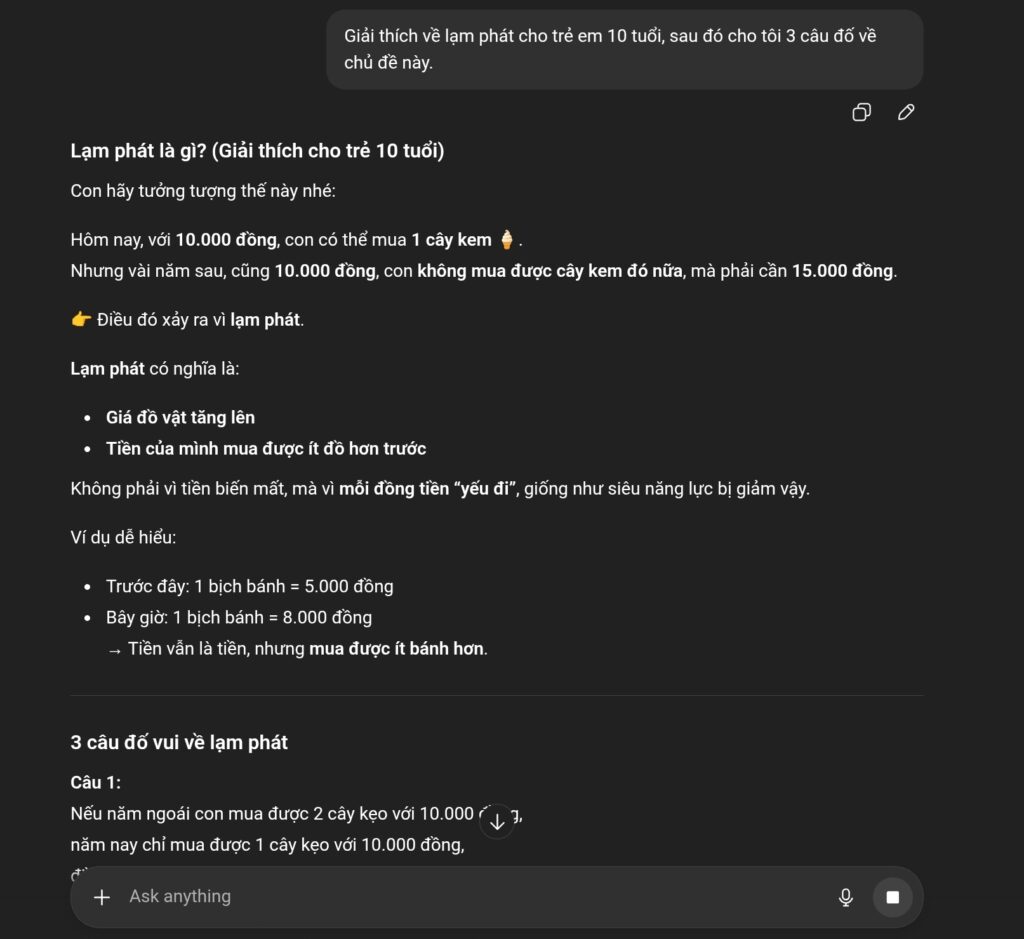The width and height of the screenshot is (1024, 939).
Task: Click the heading "Lạm phát là gì?"
Action: [x=257, y=151]
